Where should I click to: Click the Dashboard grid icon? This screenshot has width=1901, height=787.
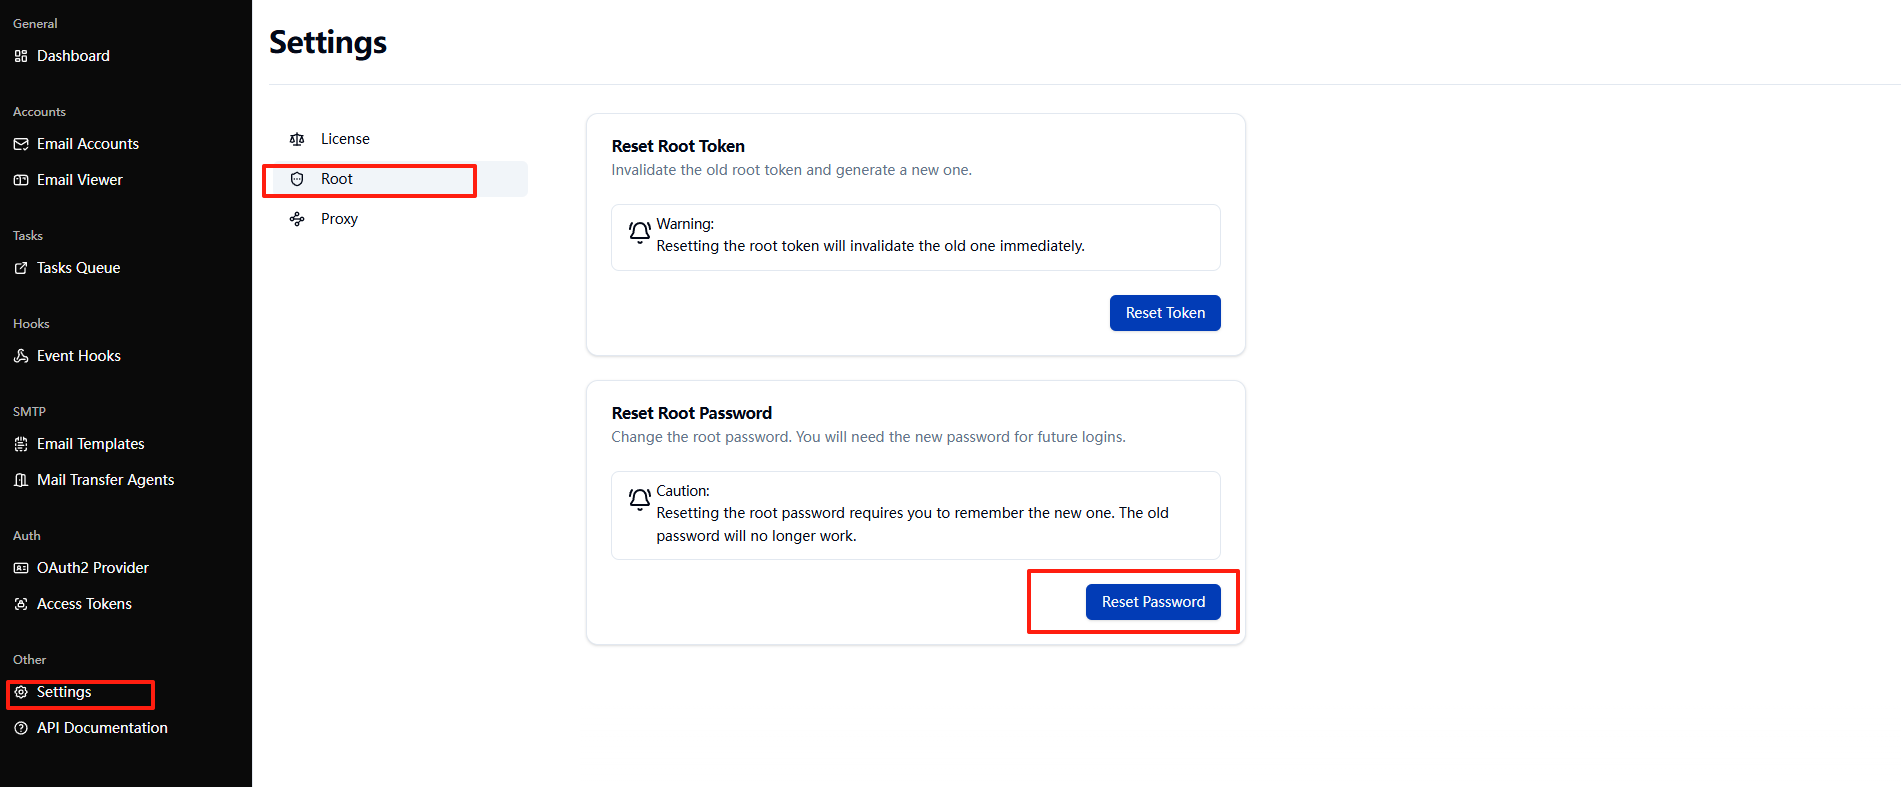(21, 56)
